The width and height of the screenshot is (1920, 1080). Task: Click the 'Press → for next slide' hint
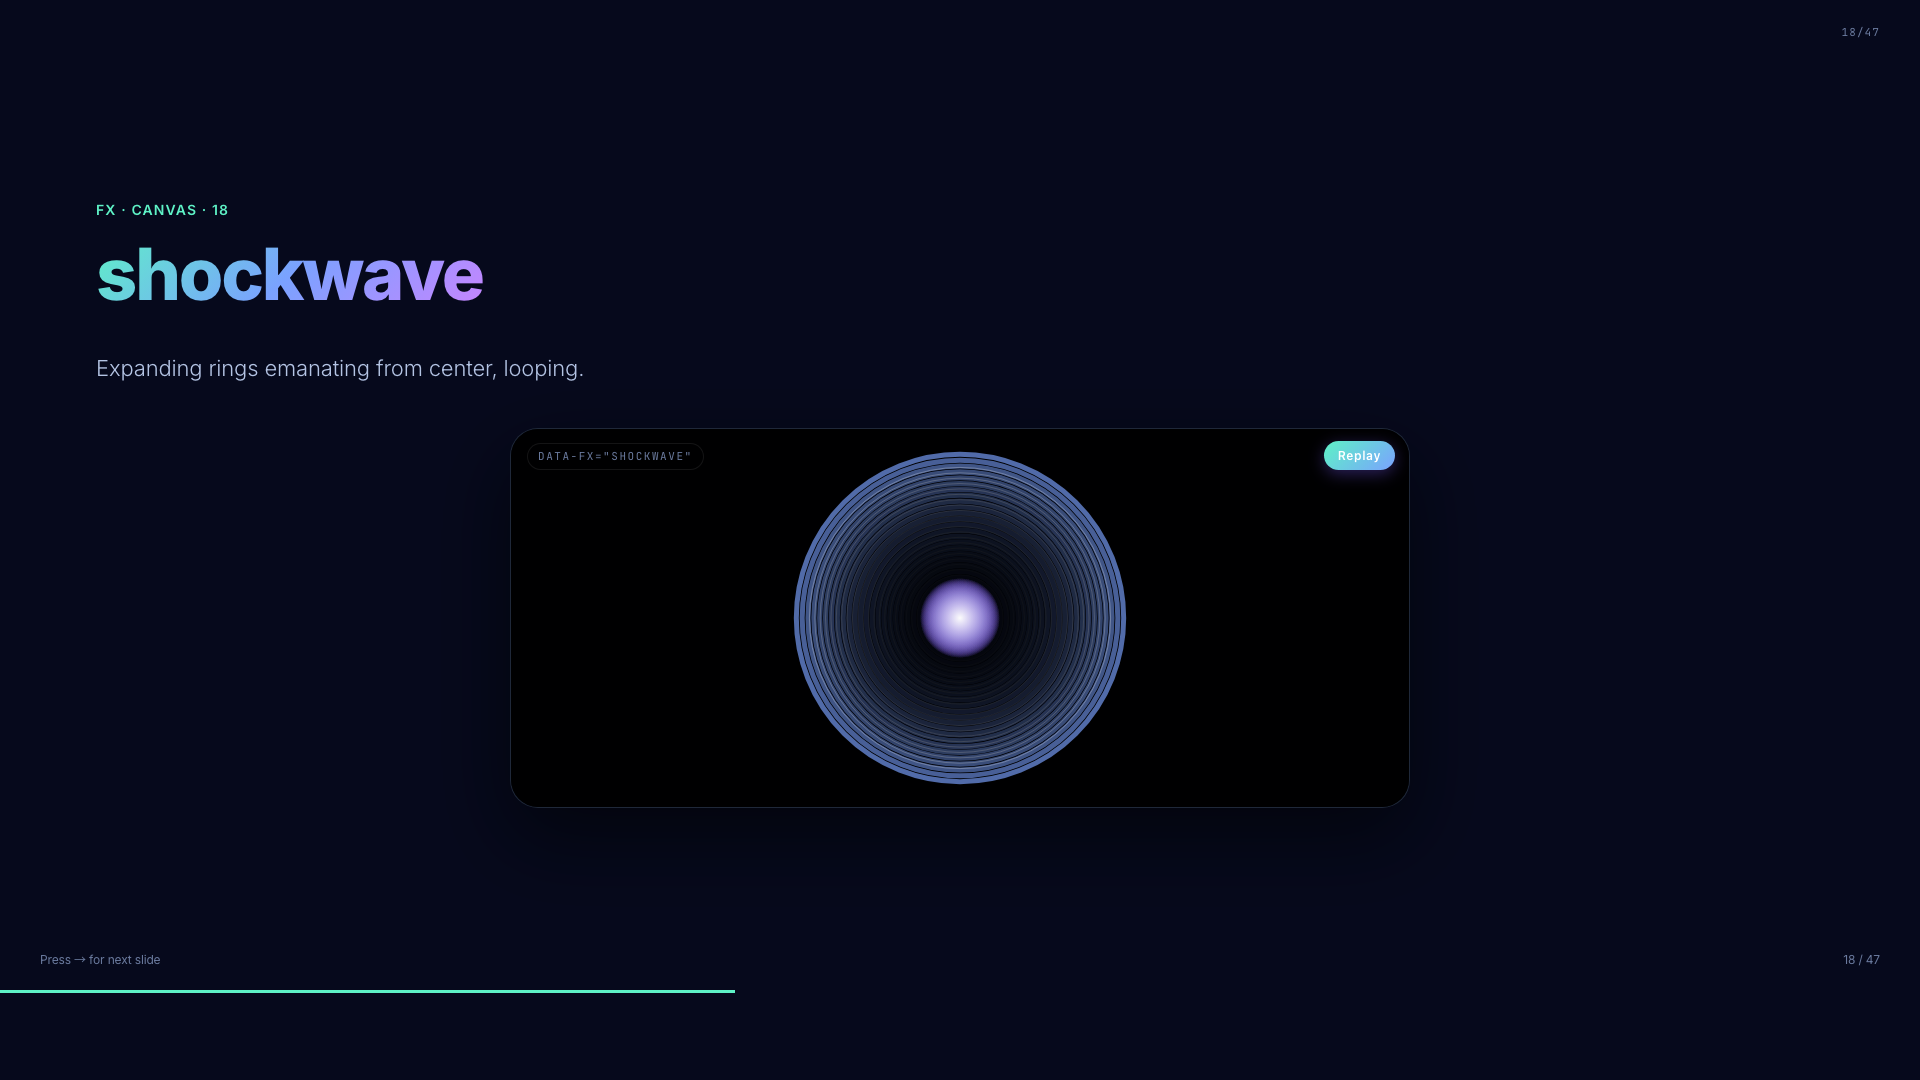(x=100, y=960)
